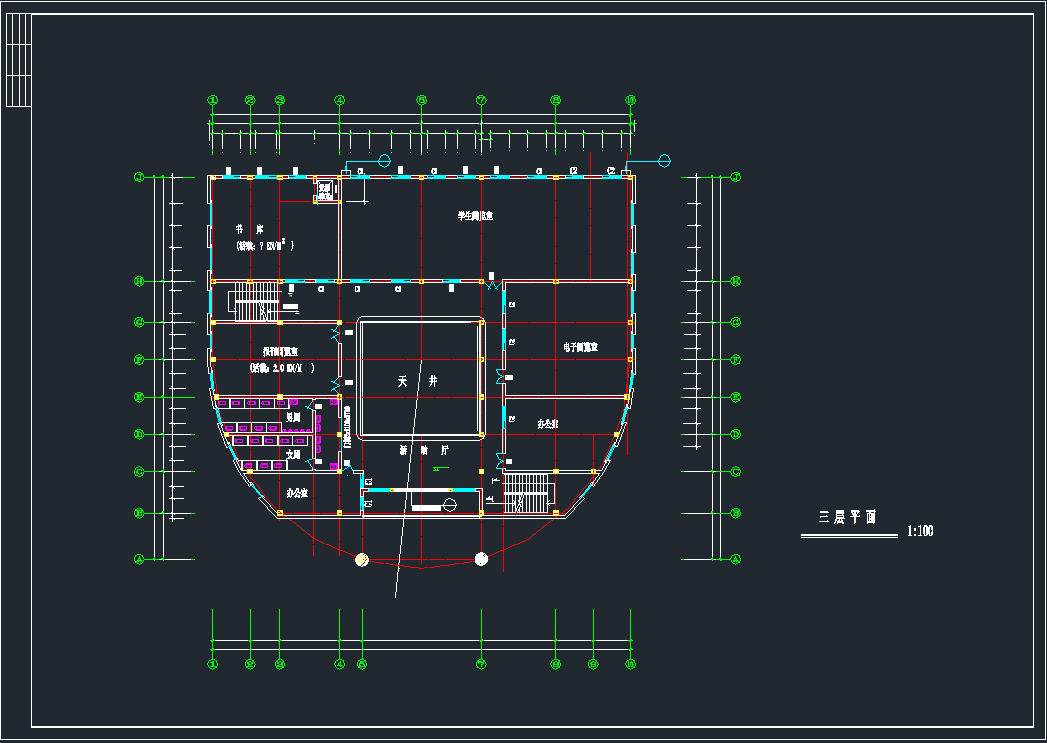Select left-side axis bubble J
1047x743 pixels.
click(x=140, y=177)
